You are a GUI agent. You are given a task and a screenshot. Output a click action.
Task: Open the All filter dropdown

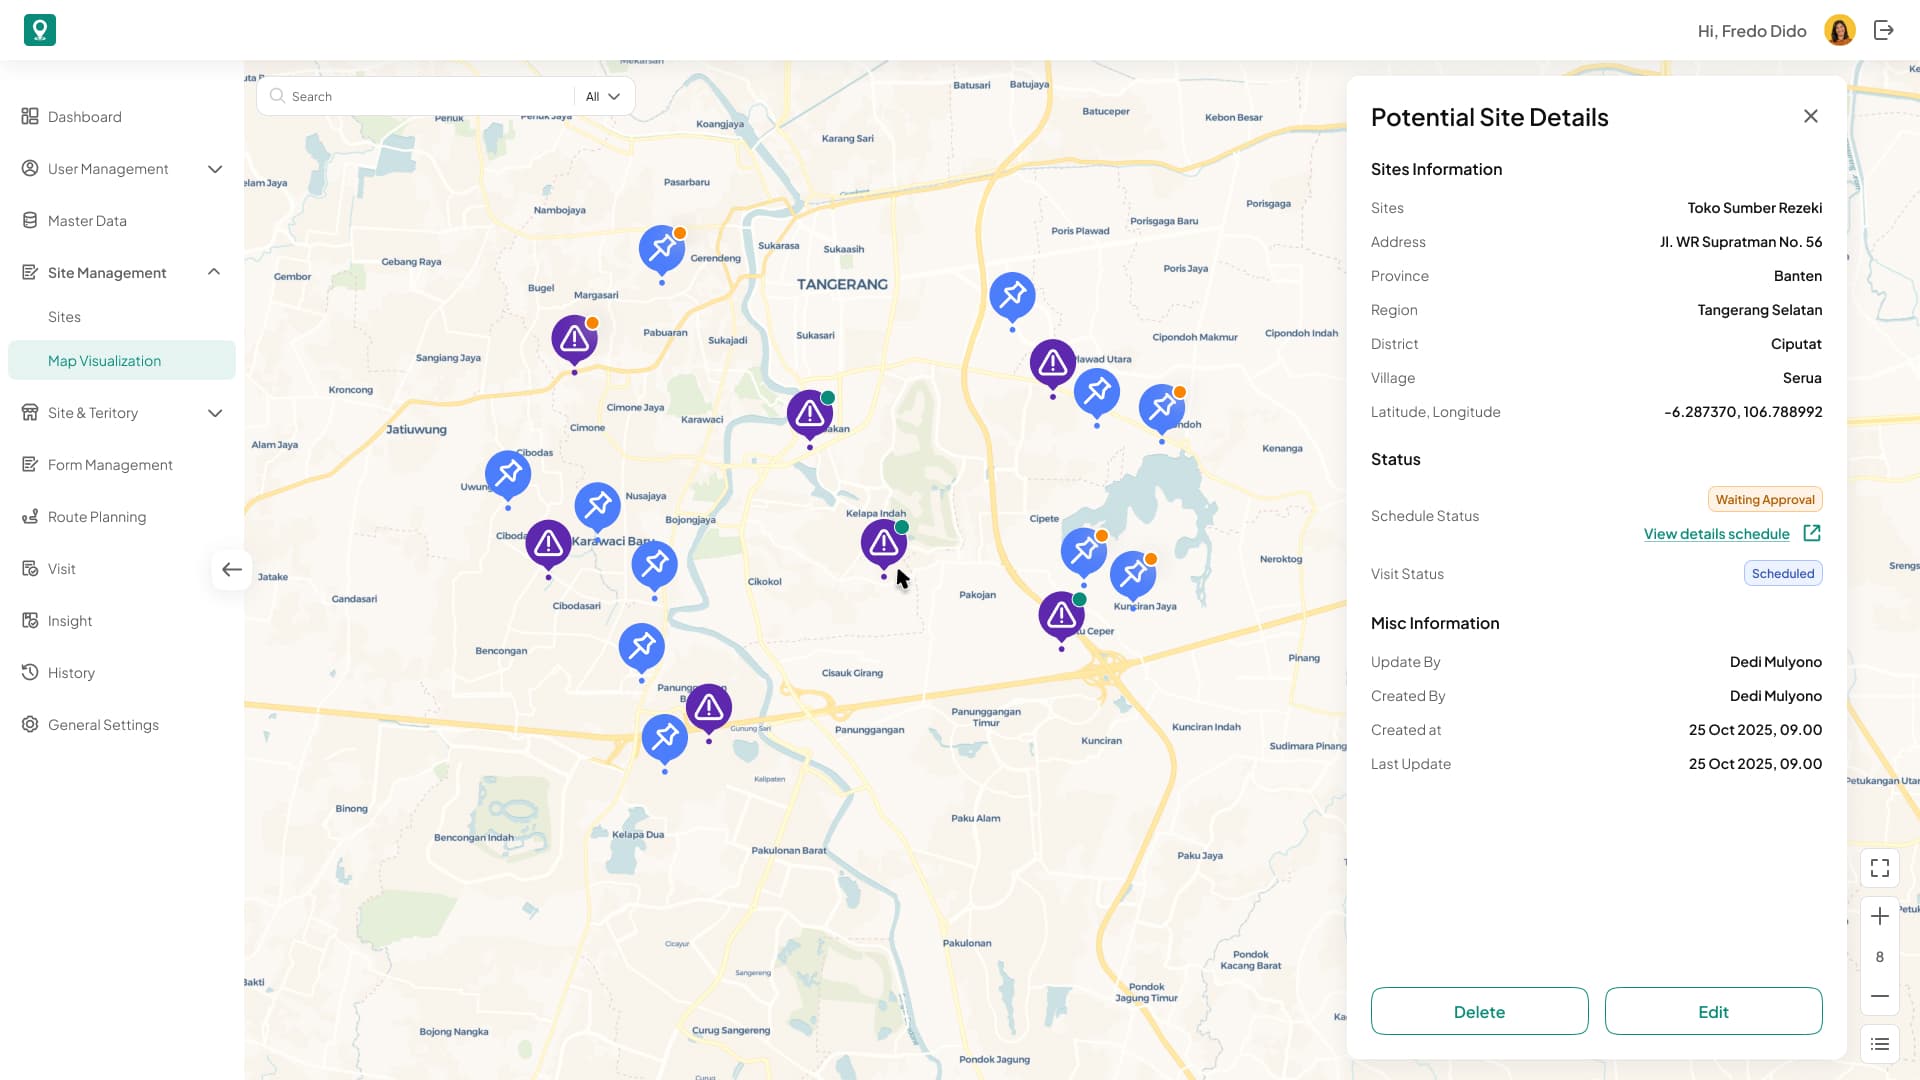[603, 97]
